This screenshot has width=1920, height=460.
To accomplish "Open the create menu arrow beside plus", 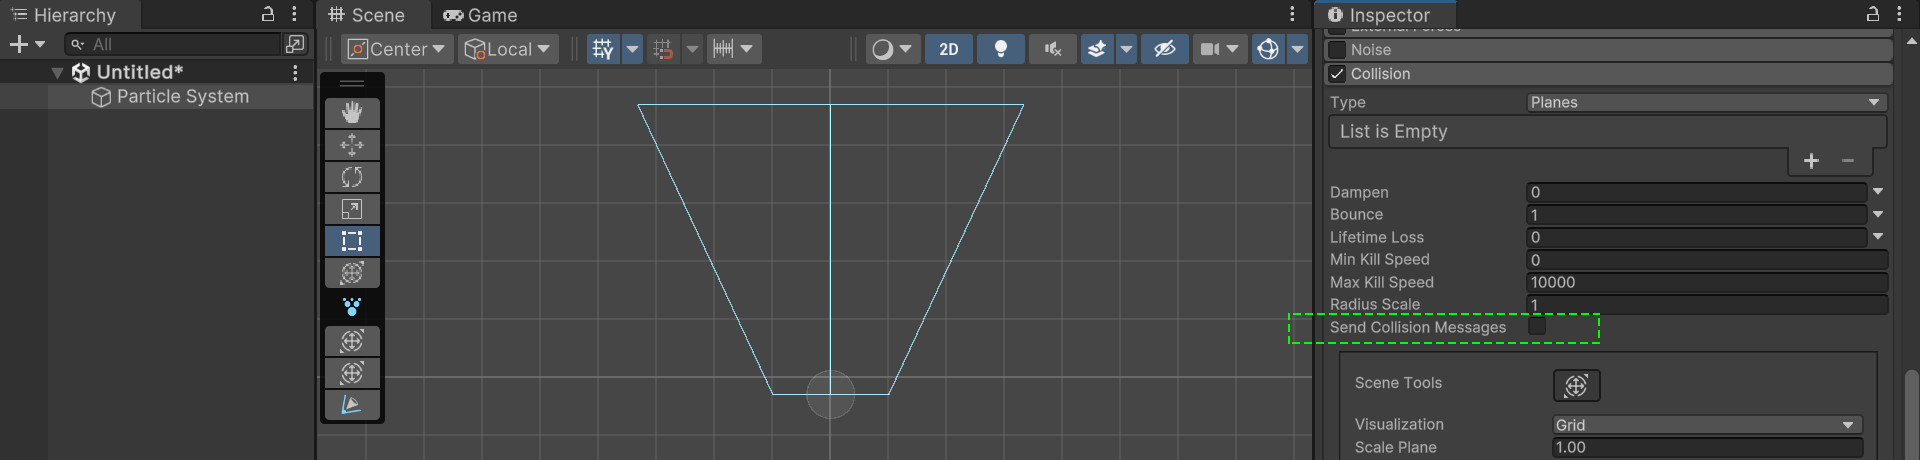I will tap(40, 44).
